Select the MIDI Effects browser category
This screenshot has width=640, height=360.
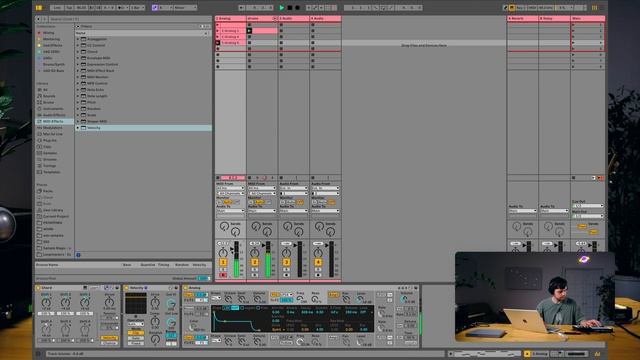pyautogui.click(x=53, y=121)
